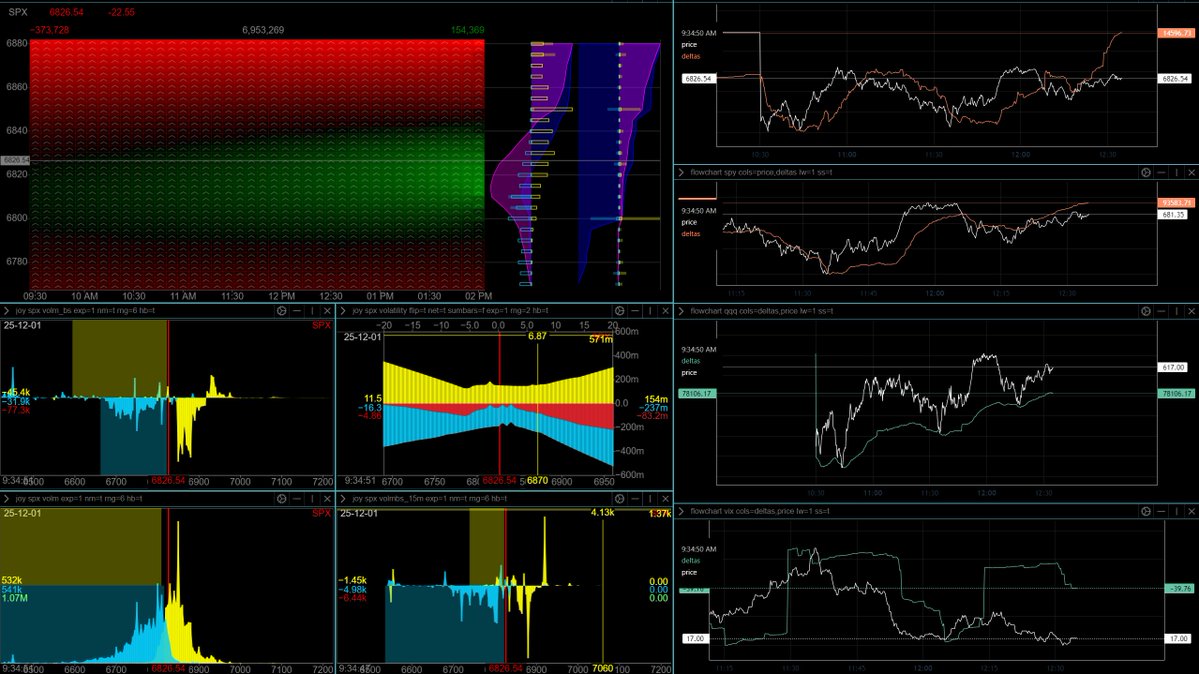The image size is (1199, 674).
Task: Minimize the volatility panel
Action: tap(635, 311)
